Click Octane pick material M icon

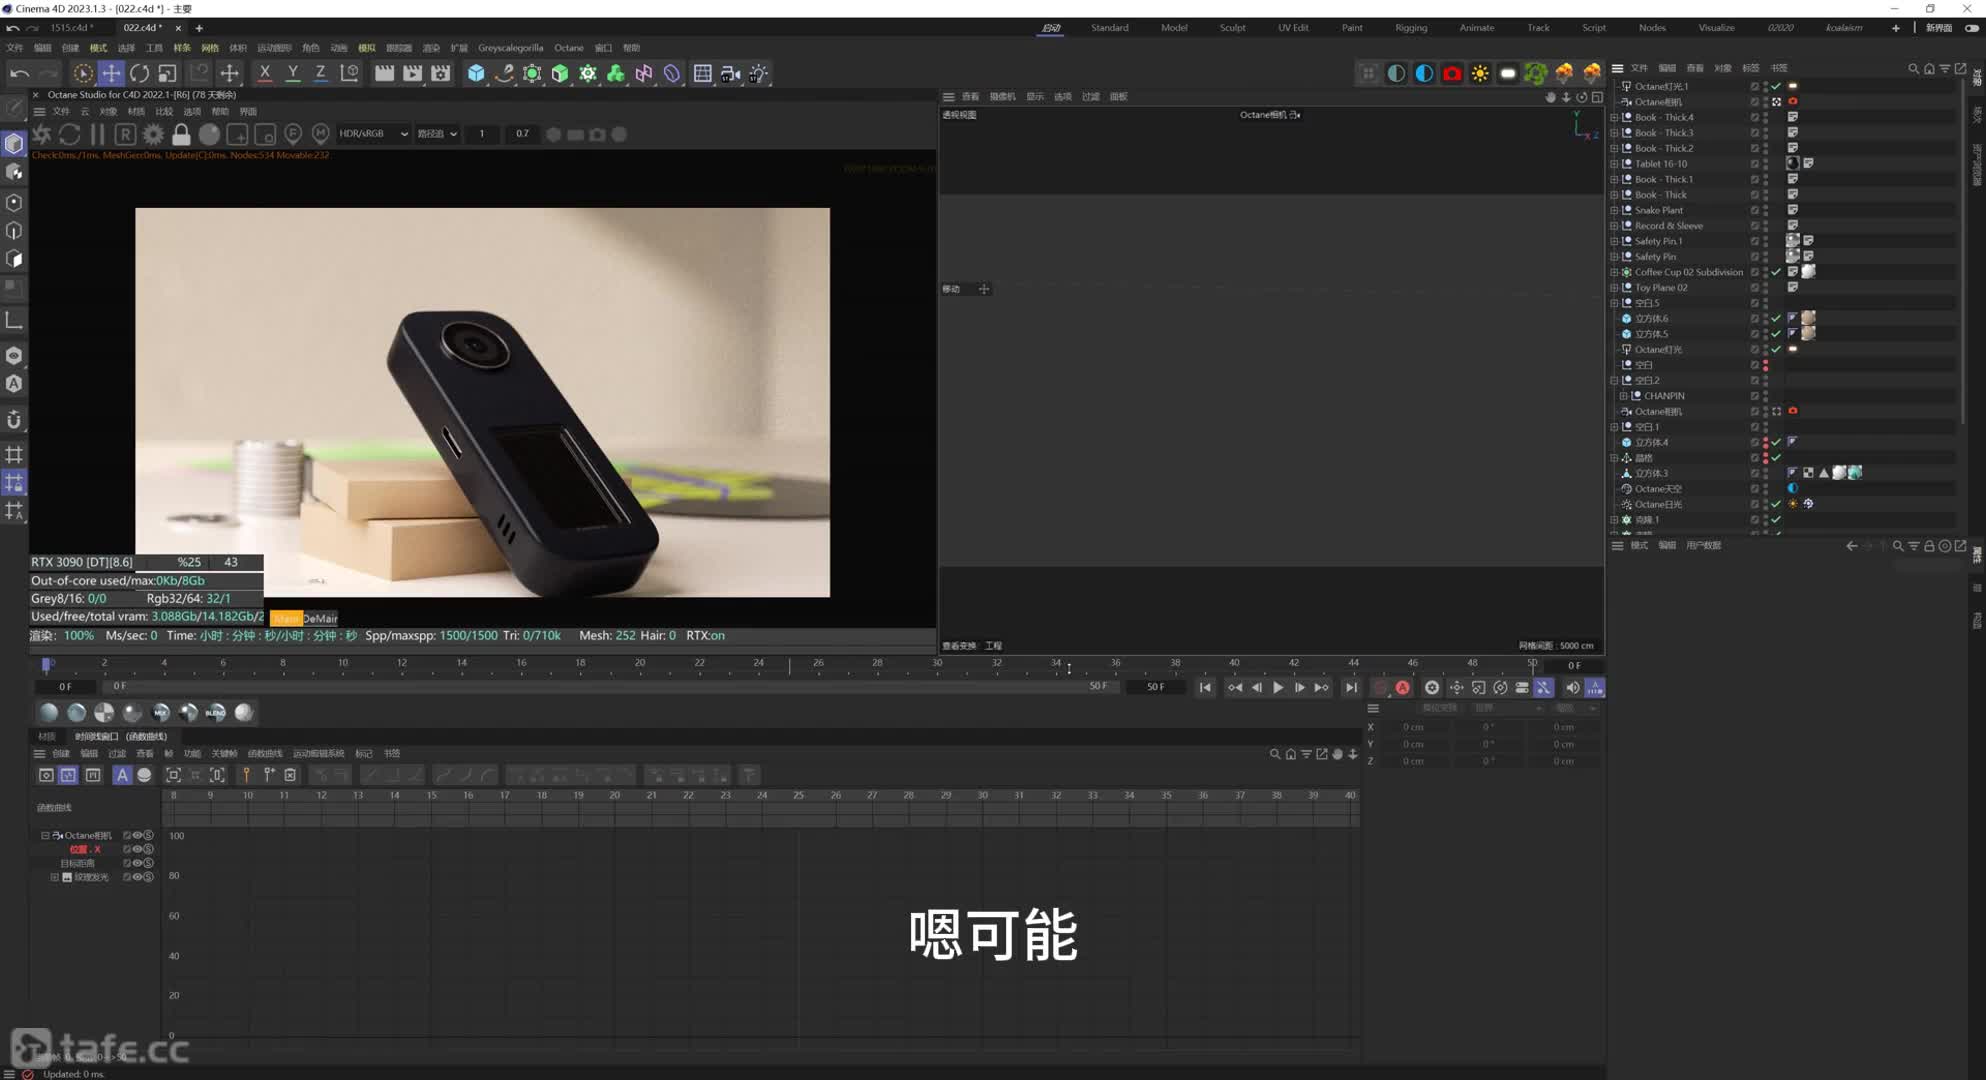(320, 134)
